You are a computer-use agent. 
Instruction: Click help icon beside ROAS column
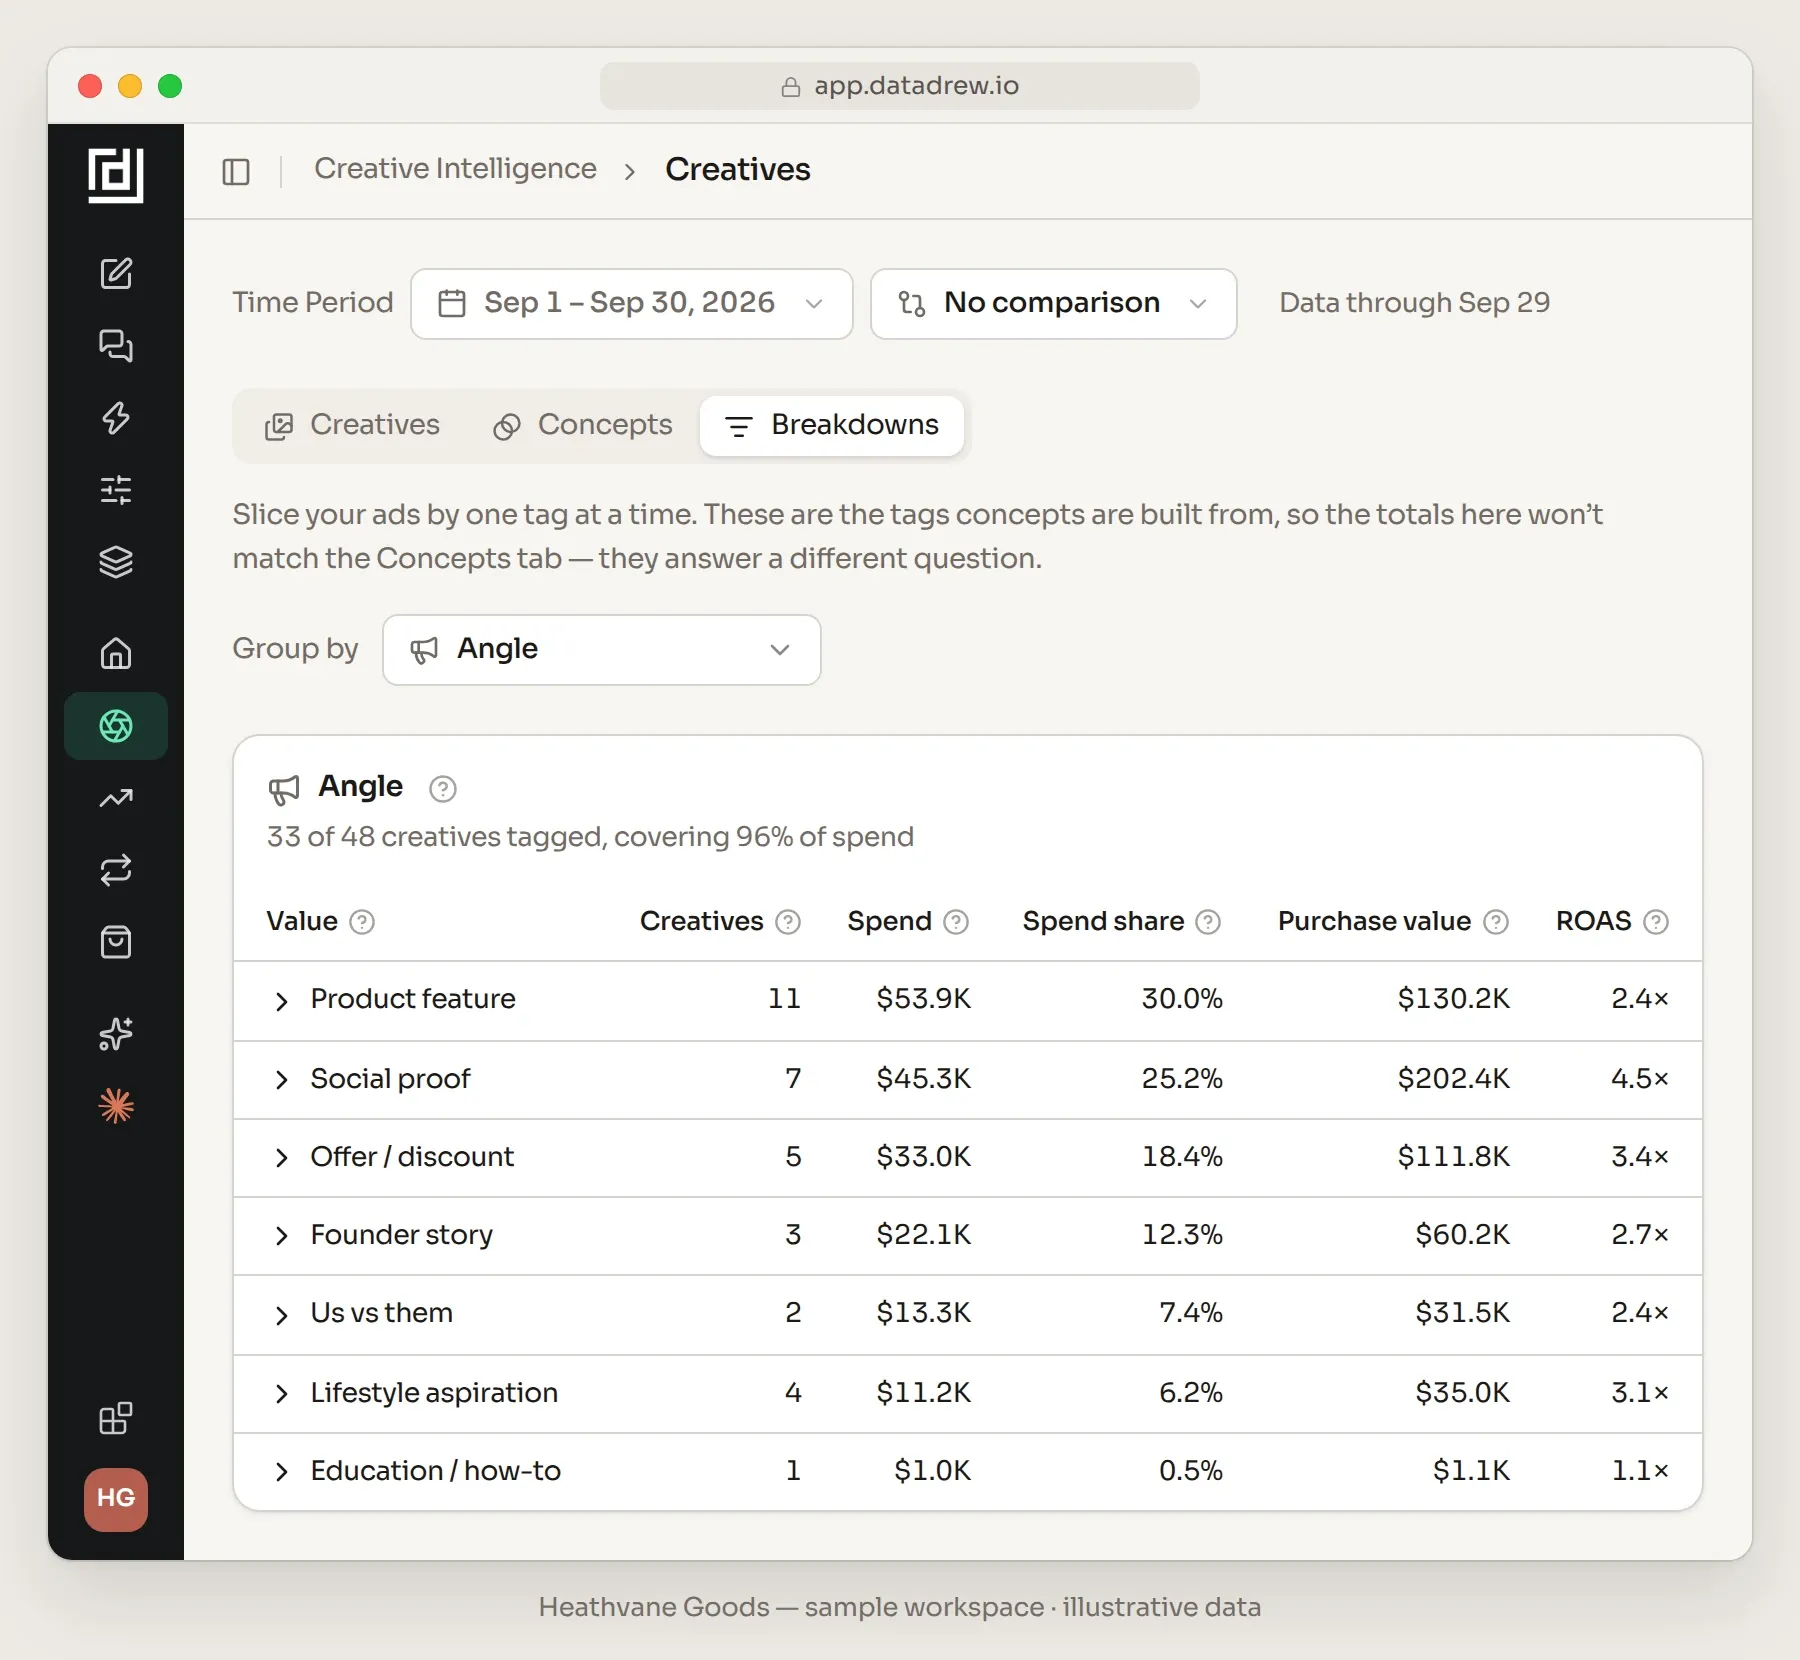click(1656, 922)
